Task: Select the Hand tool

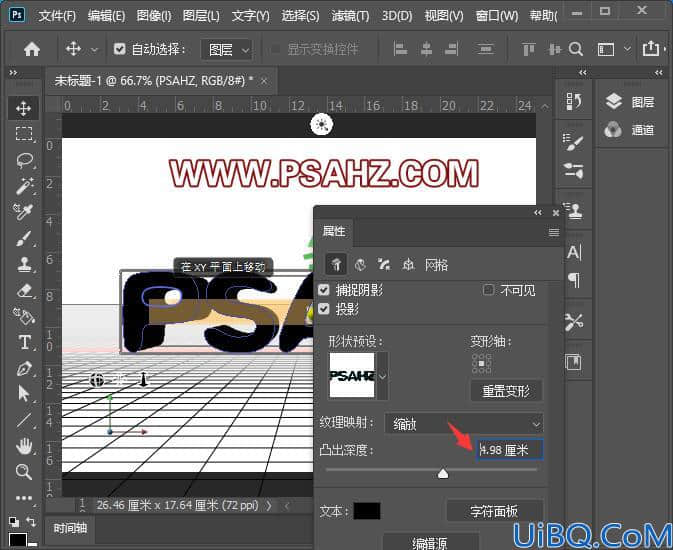Action: pos(24,446)
